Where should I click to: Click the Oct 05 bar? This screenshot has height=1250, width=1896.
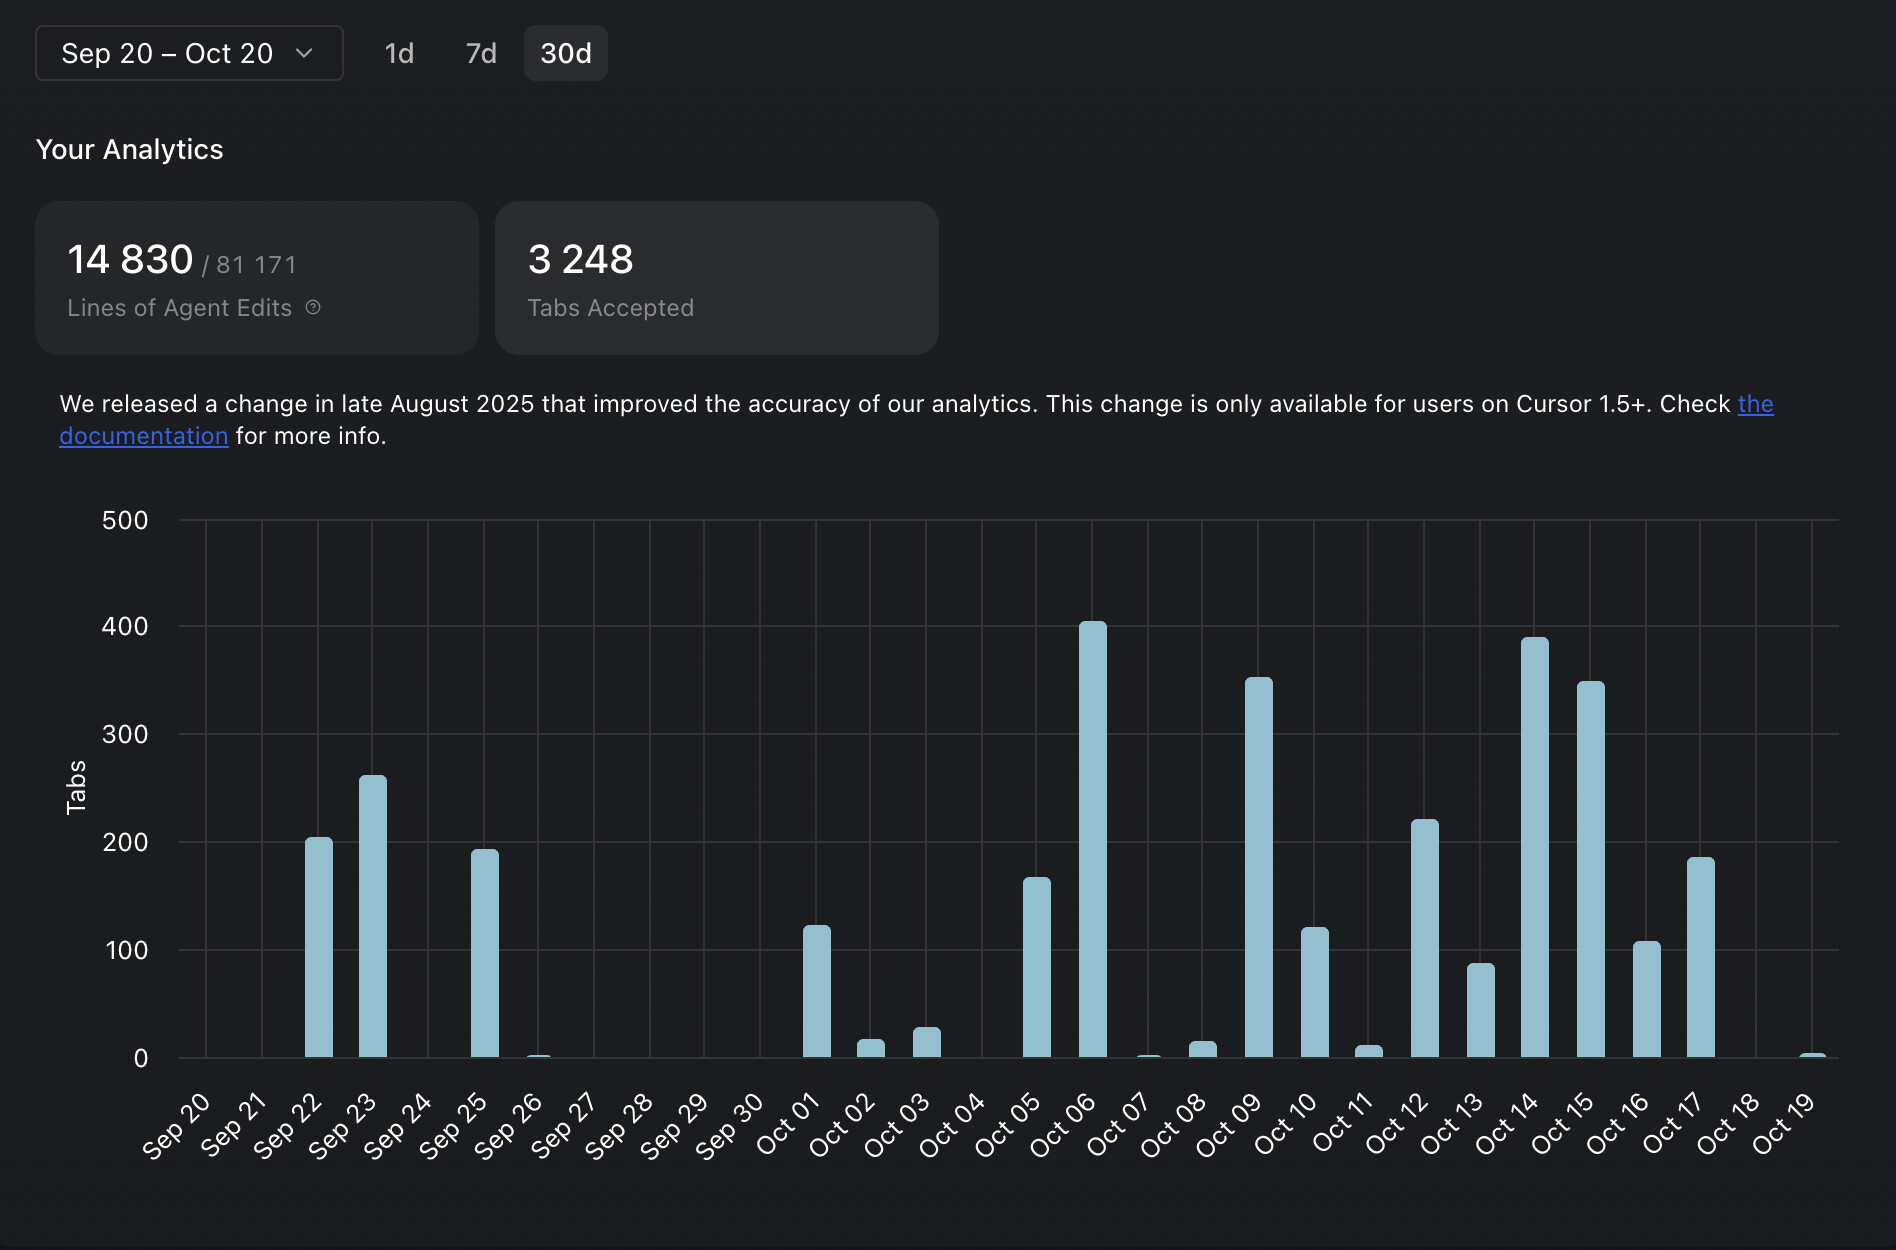[1037, 967]
